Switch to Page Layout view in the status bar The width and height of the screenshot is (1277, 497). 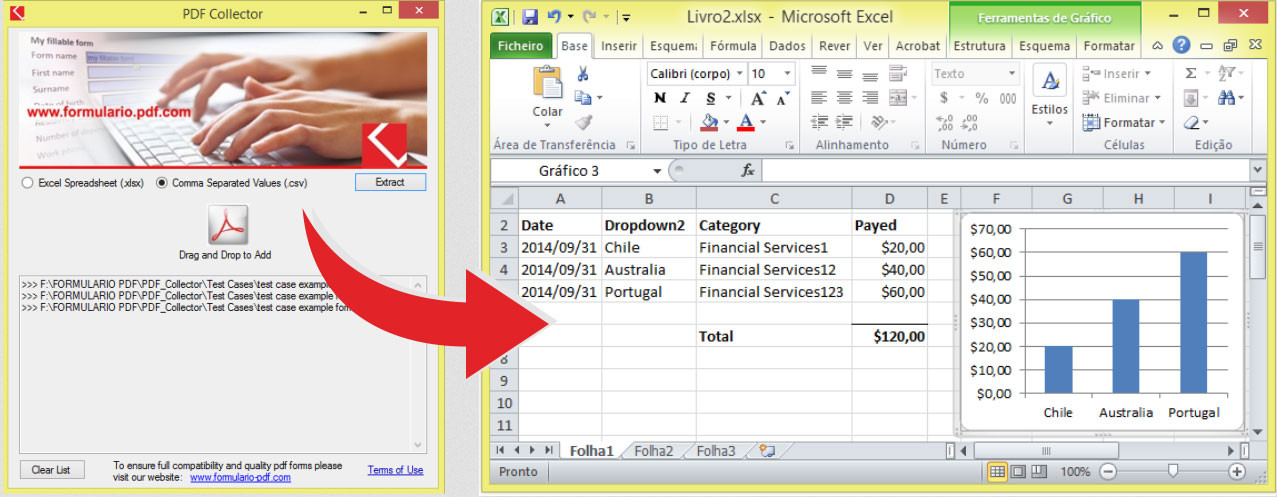click(1018, 471)
